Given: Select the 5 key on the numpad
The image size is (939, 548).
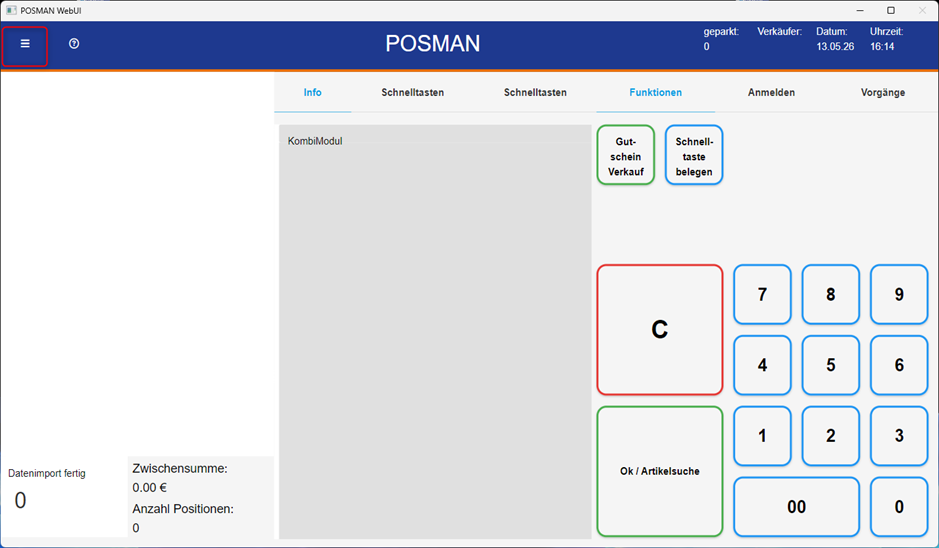Looking at the screenshot, I should click(x=831, y=365).
